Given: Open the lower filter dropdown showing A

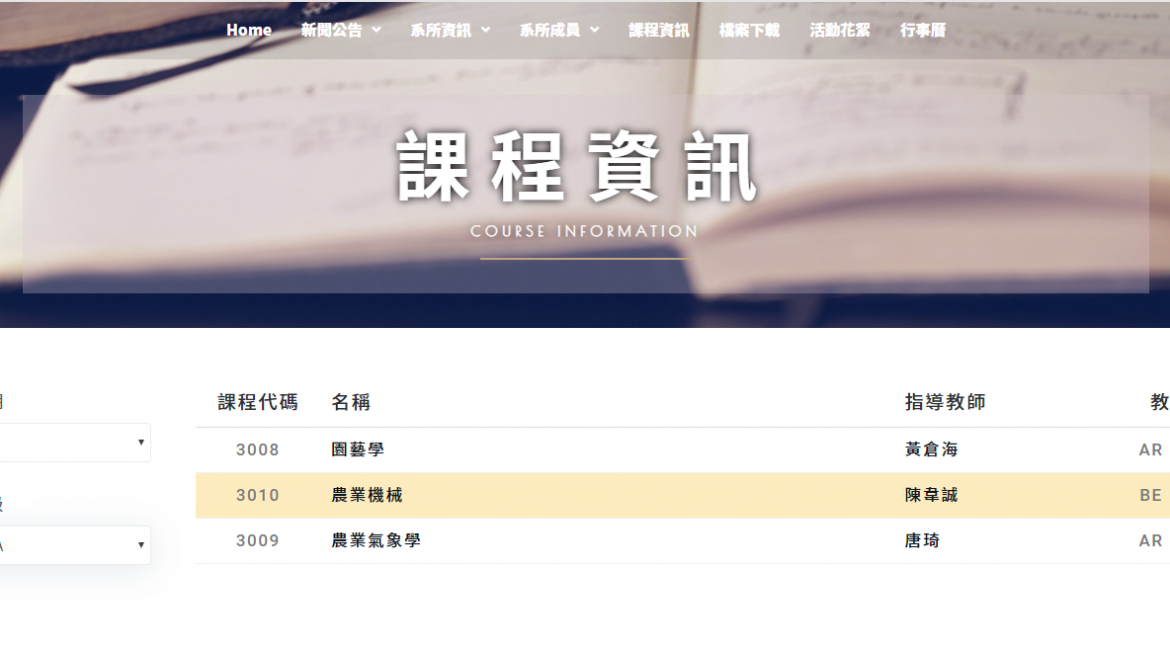Looking at the screenshot, I should point(75,545).
